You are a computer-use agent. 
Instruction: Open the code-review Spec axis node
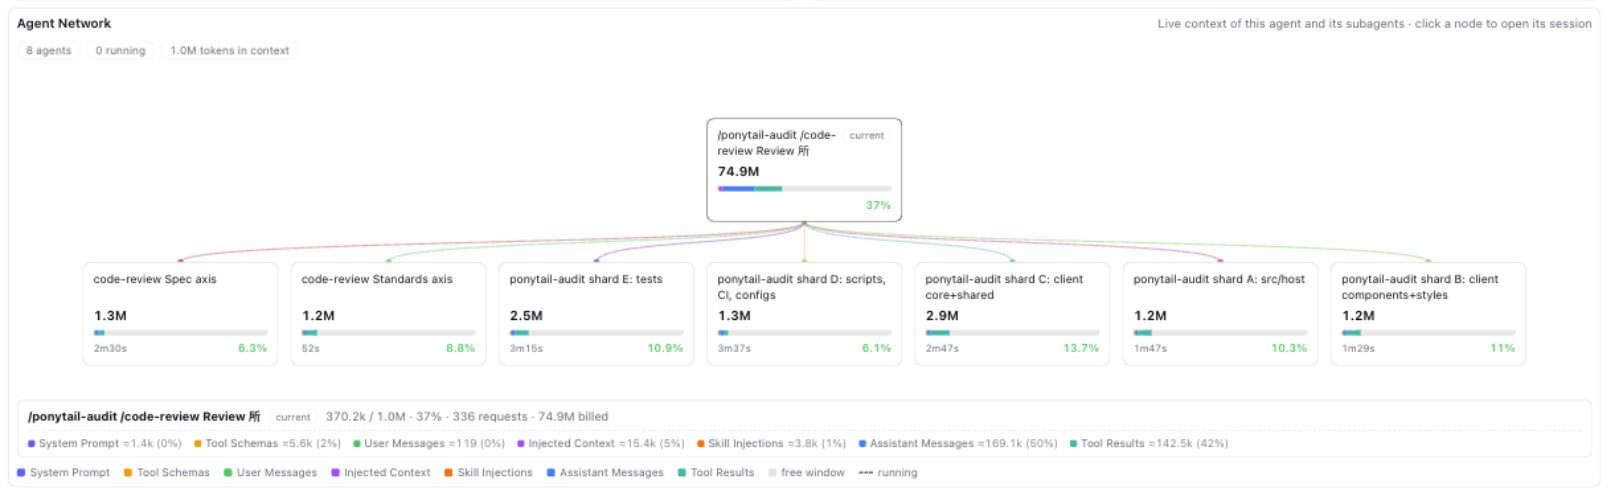pyautogui.click(x=180, y=314)
